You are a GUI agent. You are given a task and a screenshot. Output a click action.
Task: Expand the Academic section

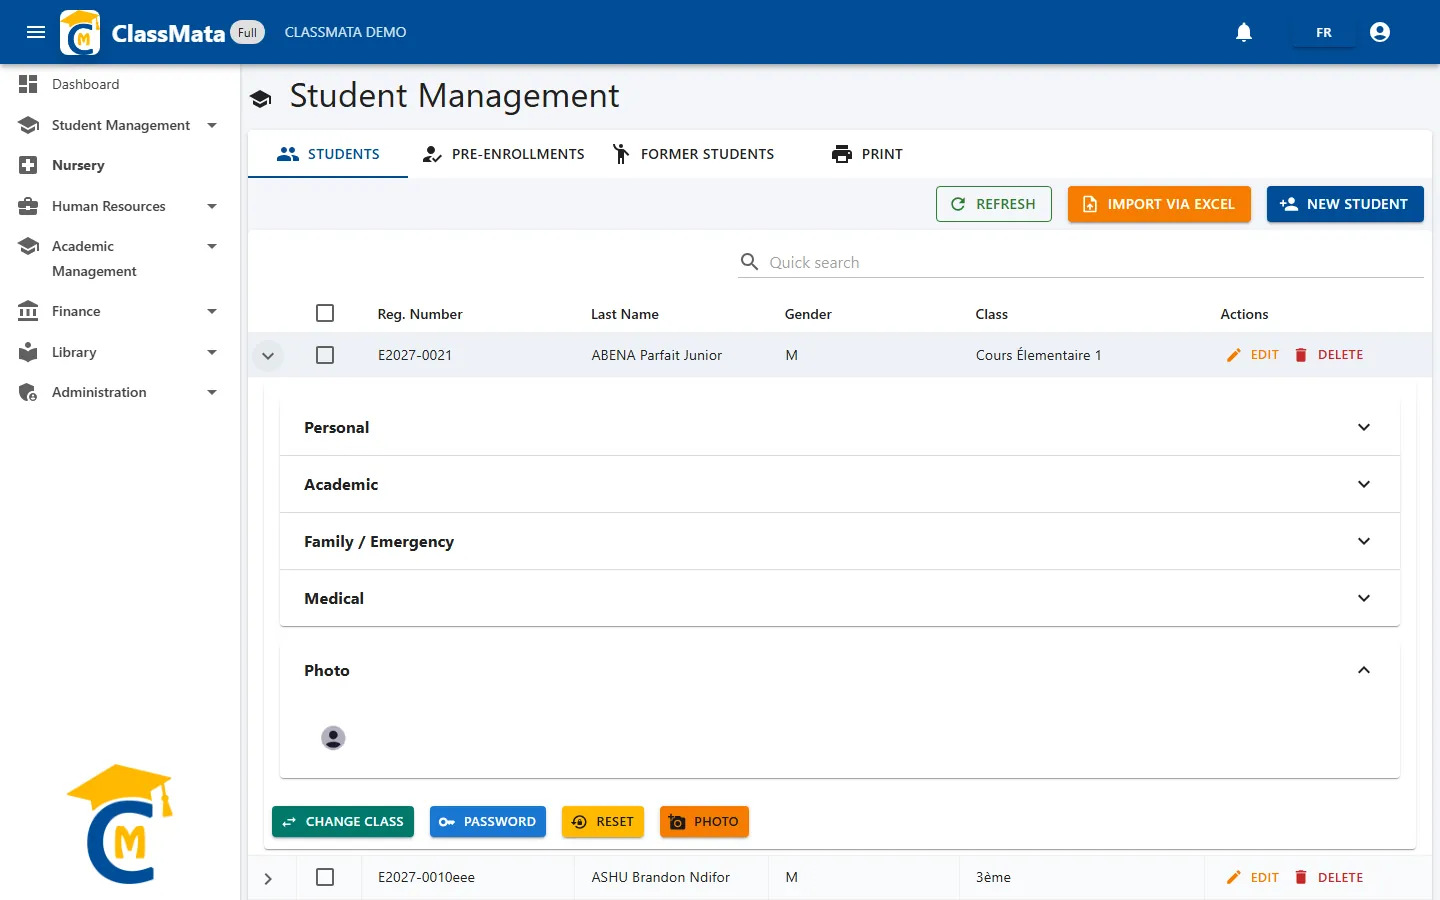(840, 484)
